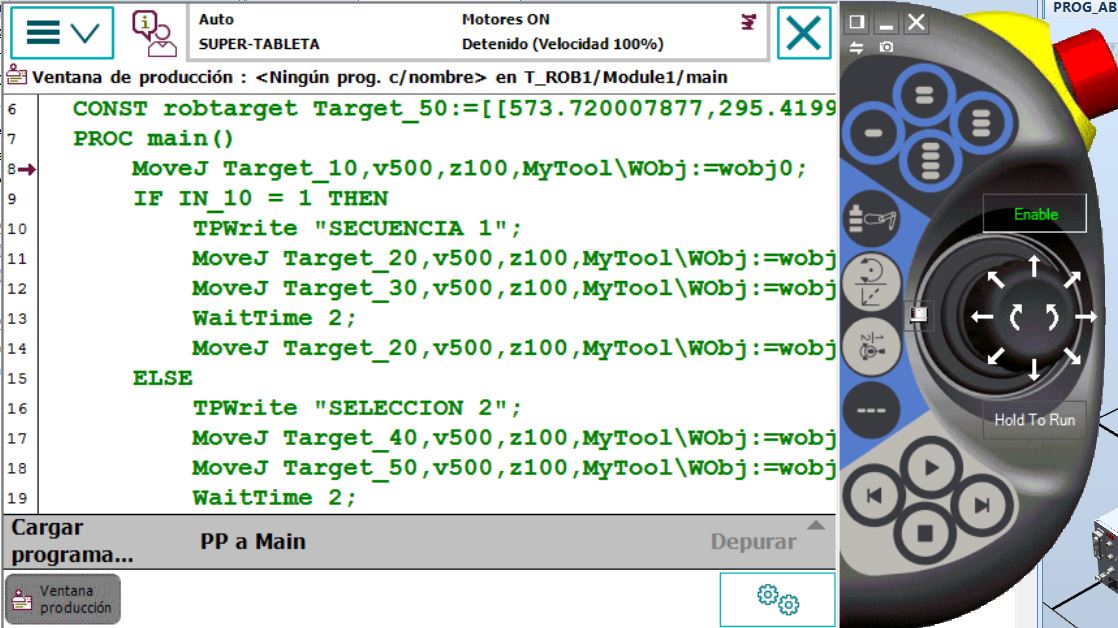Step forward with next button

coord(982,505)
